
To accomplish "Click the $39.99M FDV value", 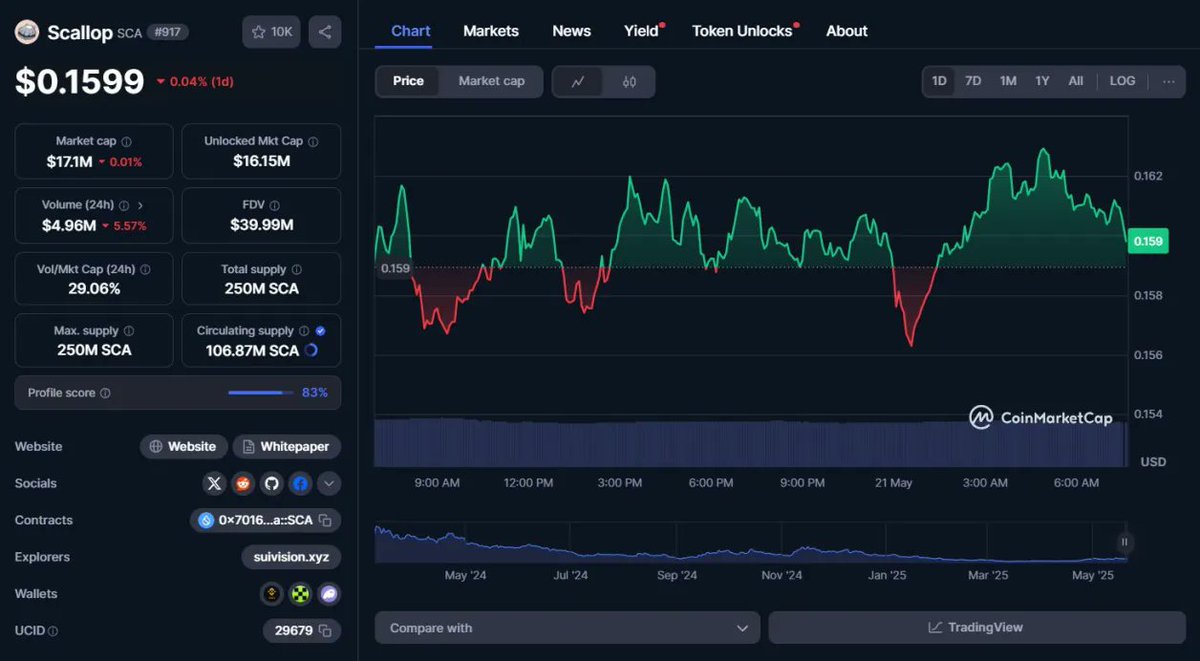I will 262,225.
